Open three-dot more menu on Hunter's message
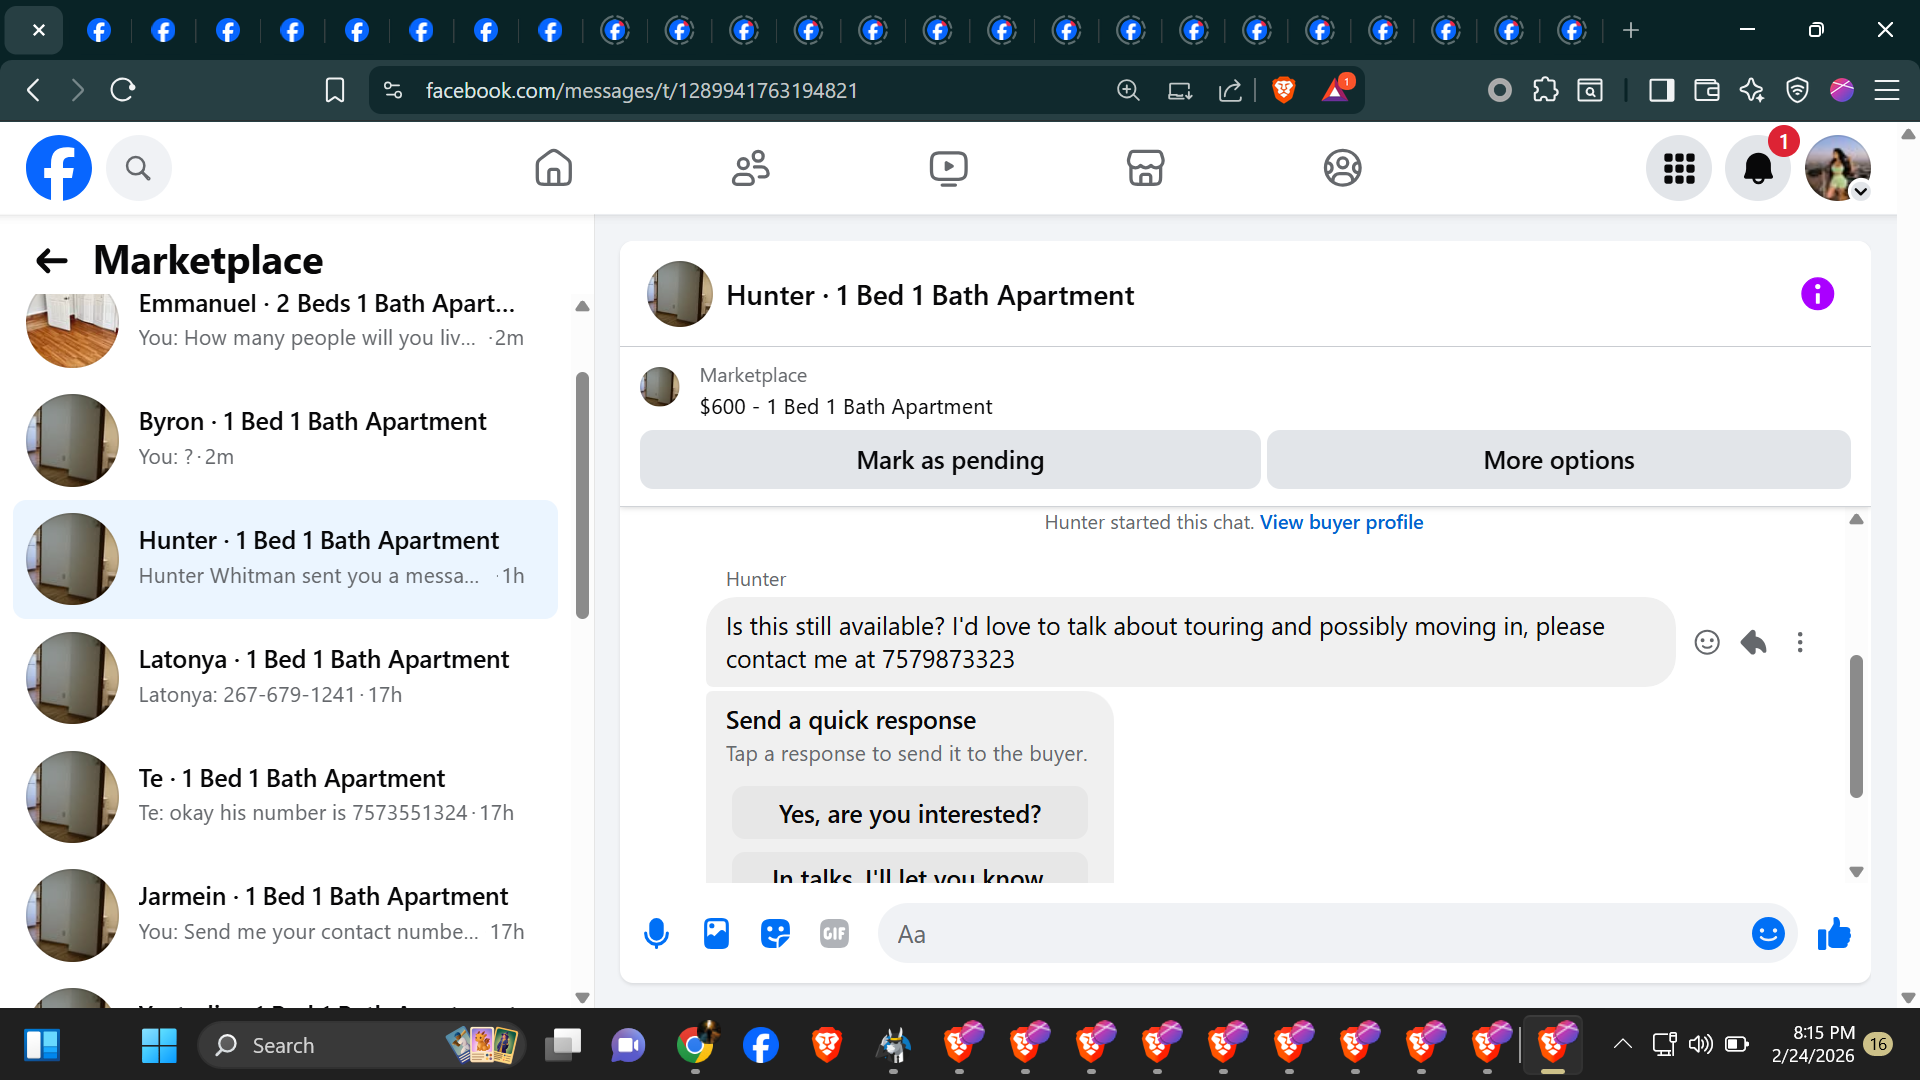 click(1800, 642)
